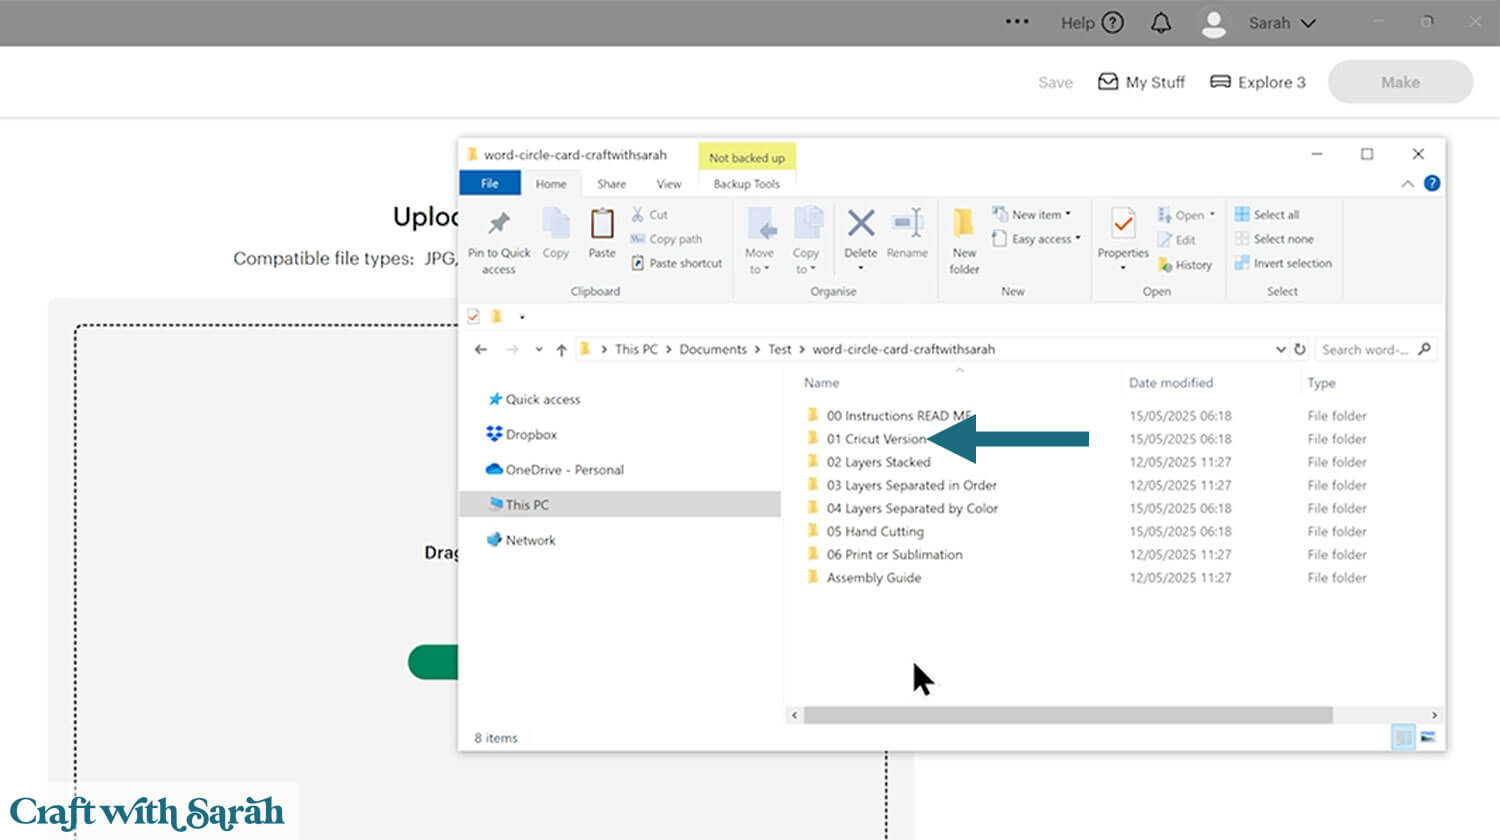
Task: Open the My Stuff link
Action: [x=1142, y=82]
